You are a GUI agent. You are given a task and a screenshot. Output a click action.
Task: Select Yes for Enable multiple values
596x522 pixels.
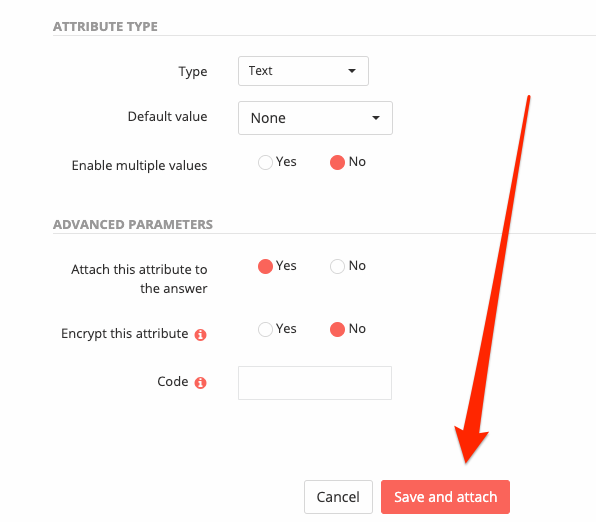click(x=265, y=162)
